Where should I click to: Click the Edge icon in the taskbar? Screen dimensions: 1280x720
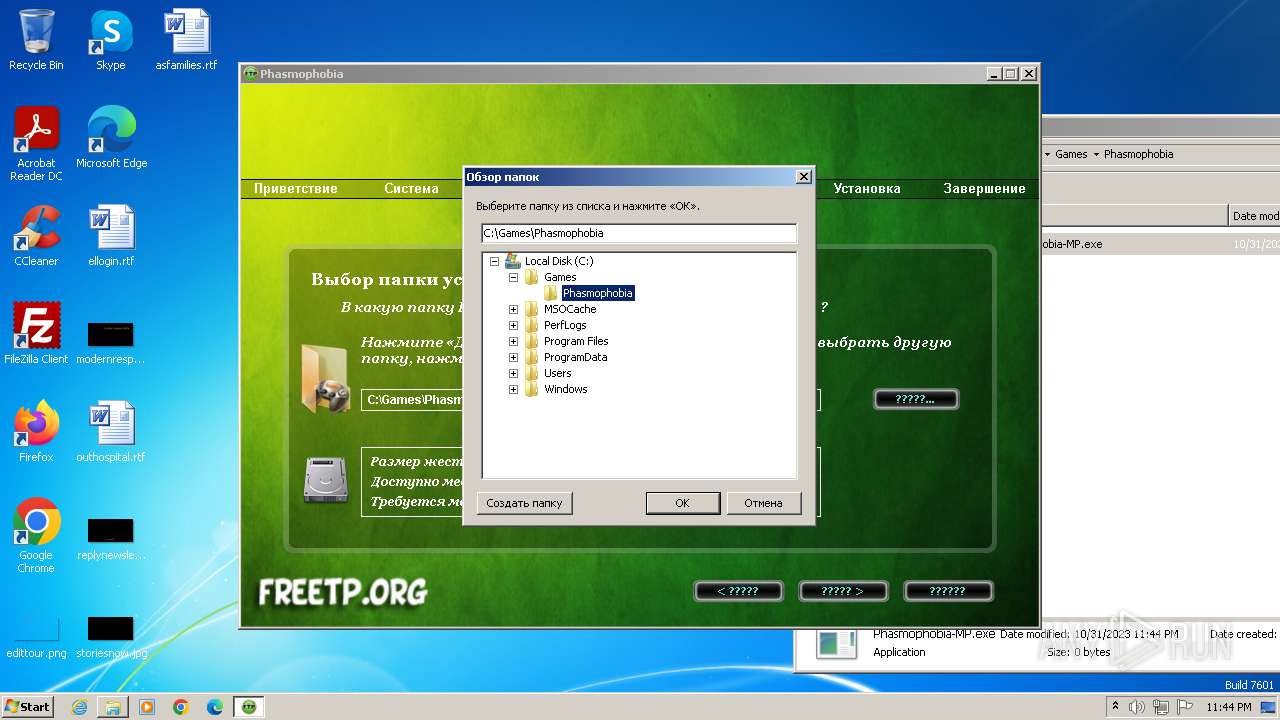(x=215, y=707)
